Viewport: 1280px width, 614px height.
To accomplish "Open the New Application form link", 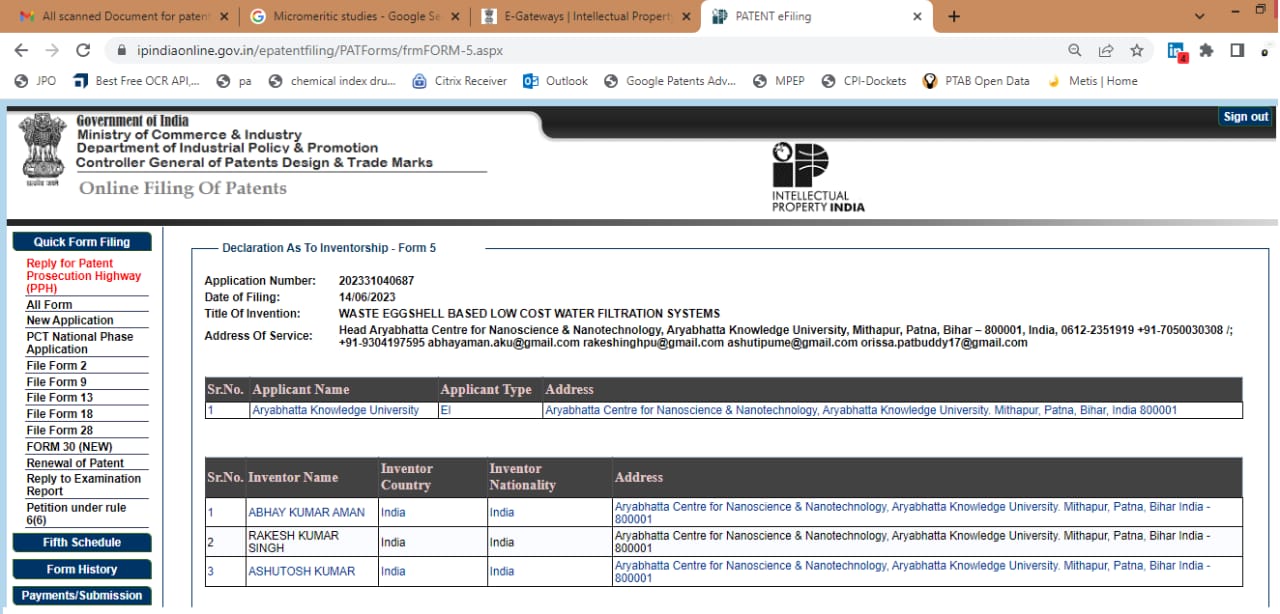I will point(70,321).
